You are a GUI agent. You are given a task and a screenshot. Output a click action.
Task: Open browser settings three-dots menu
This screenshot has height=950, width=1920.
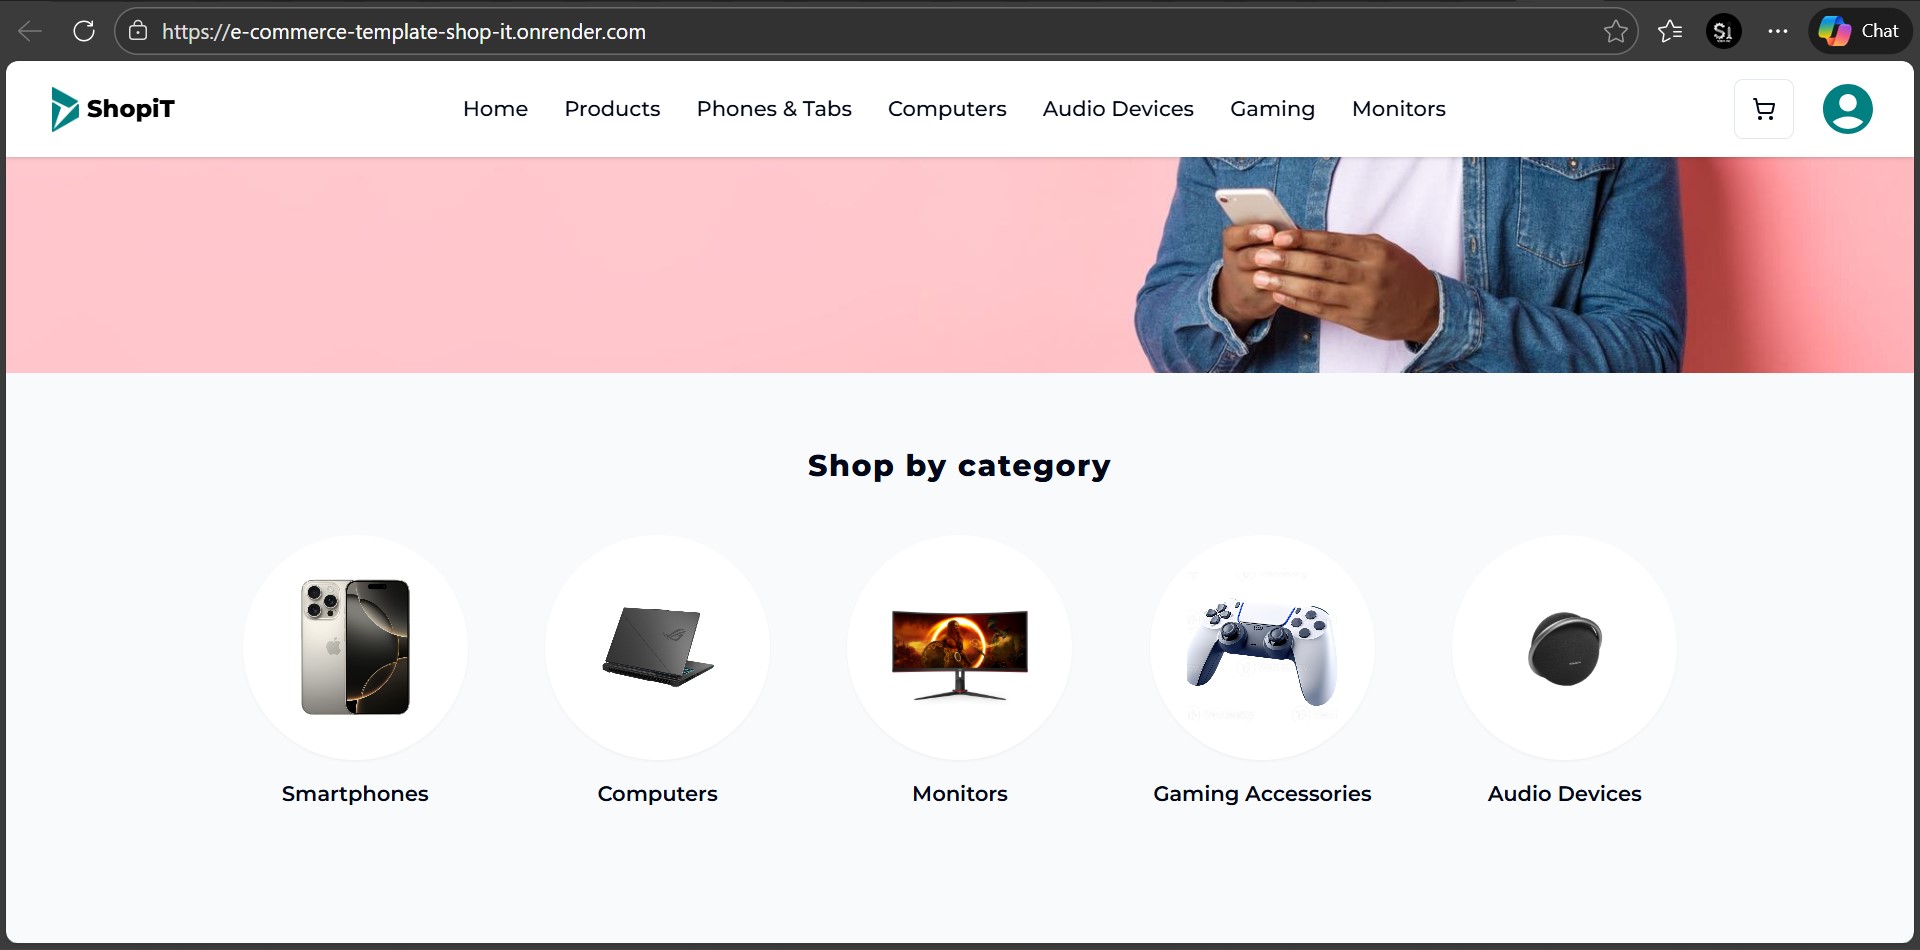point(1777,31)
